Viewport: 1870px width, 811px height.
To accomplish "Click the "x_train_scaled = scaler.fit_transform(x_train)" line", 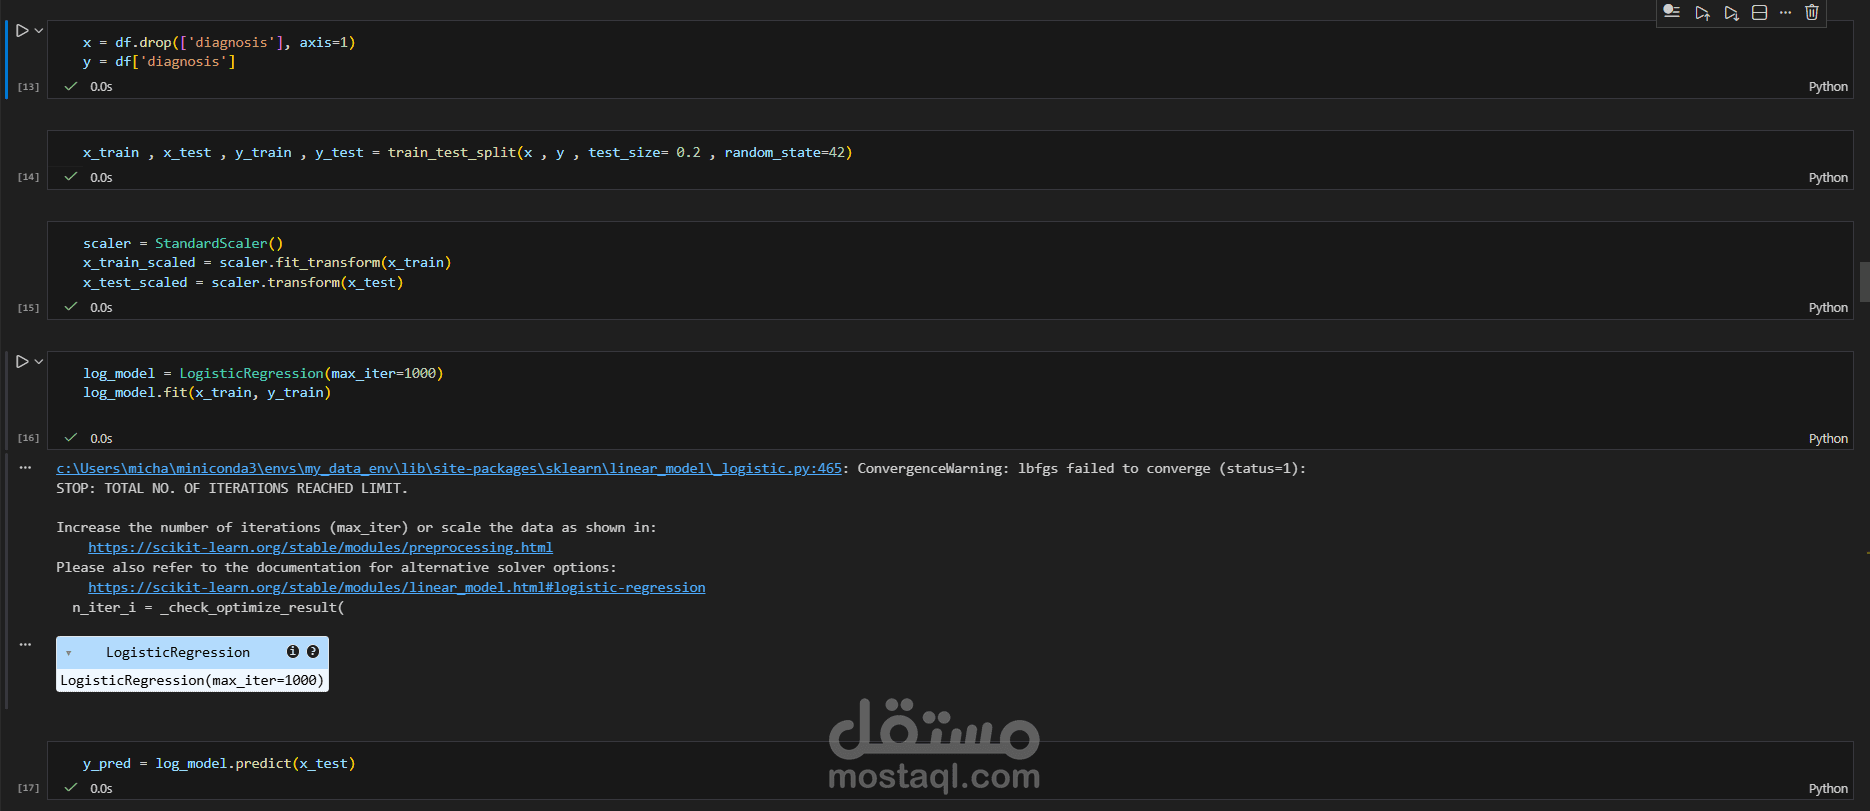I will click(x=267, y=263).
